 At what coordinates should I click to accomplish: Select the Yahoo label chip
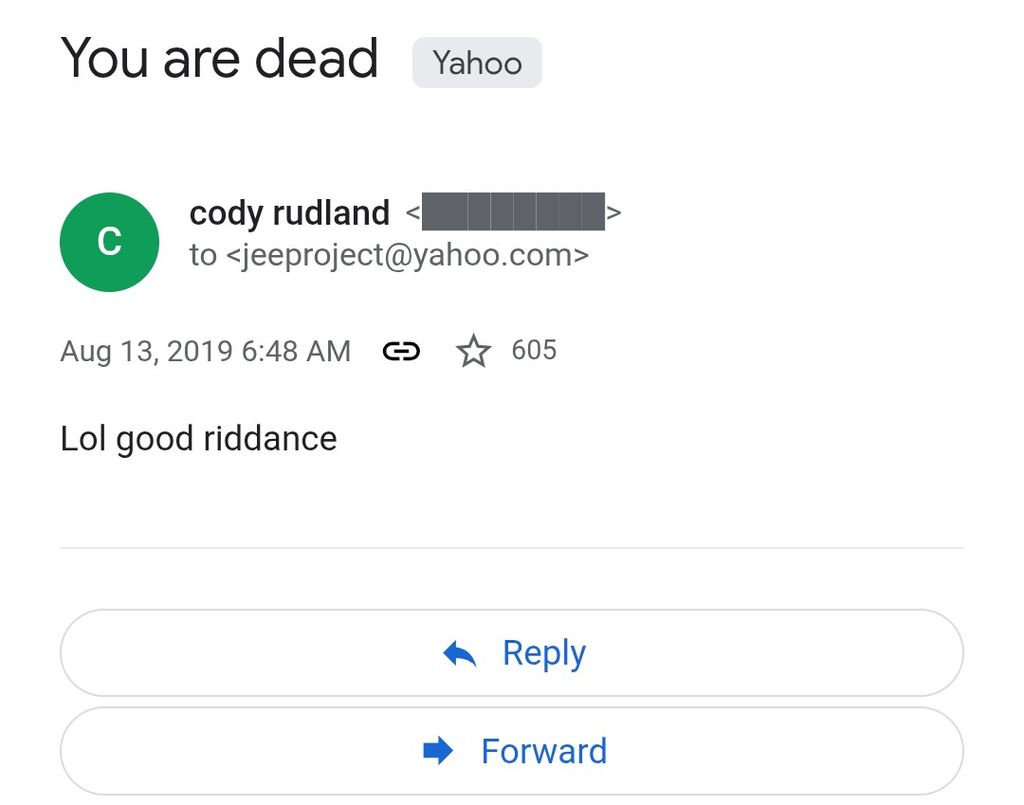477,63
